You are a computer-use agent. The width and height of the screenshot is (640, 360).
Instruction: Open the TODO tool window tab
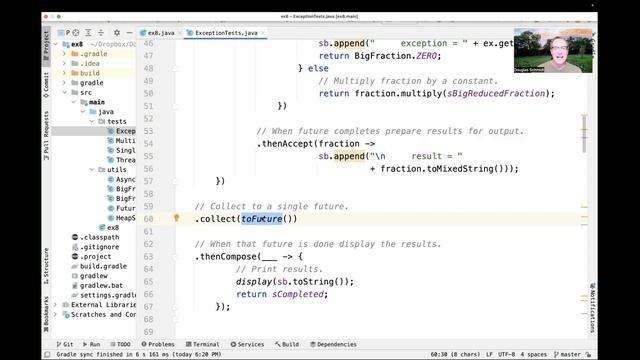(120, 344)
